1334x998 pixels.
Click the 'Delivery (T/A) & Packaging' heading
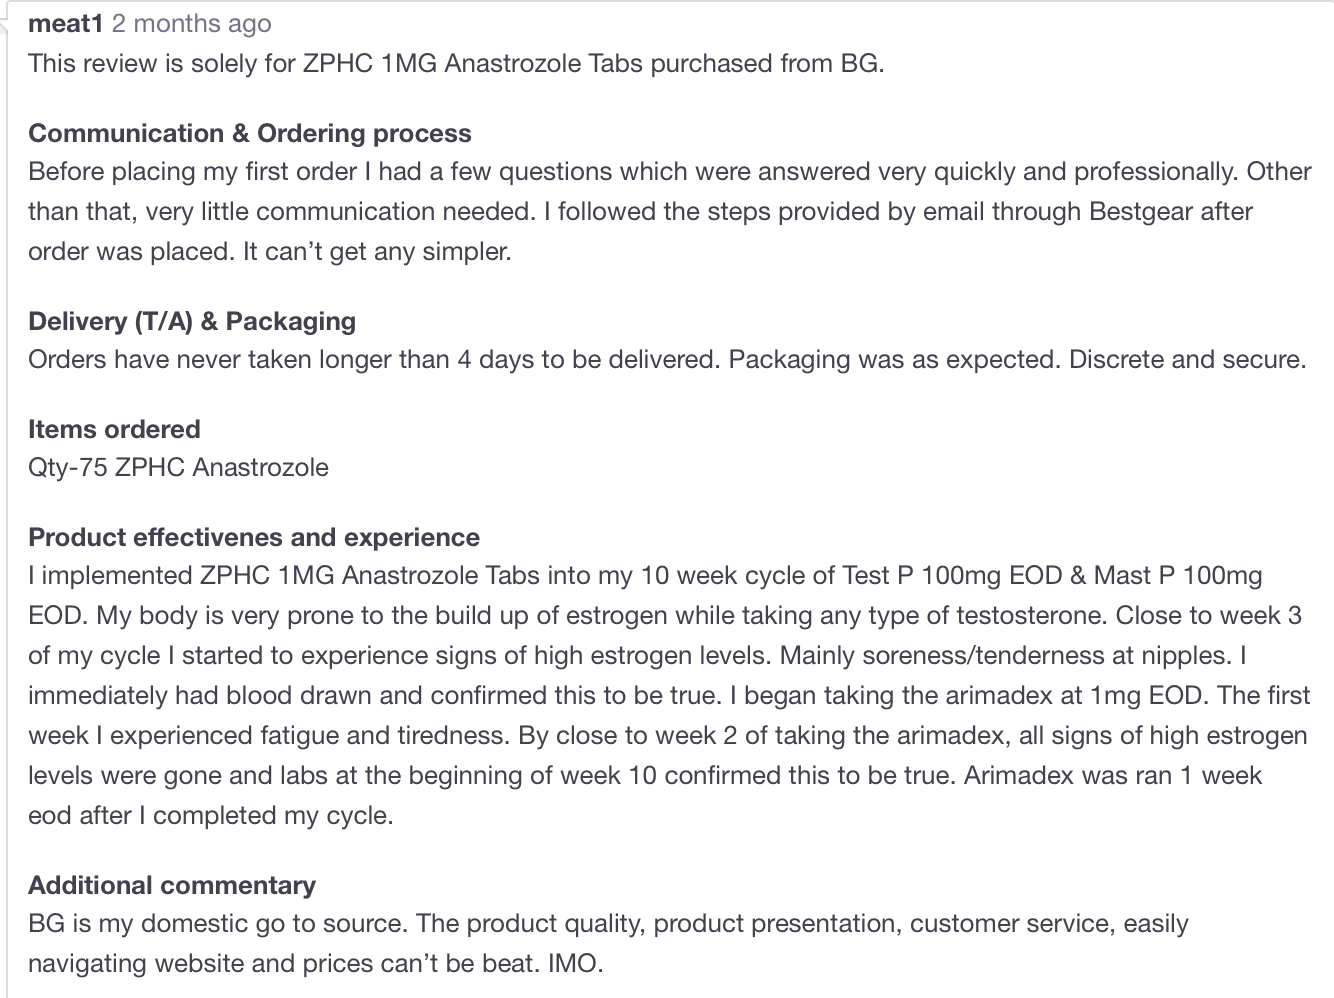click(x=191, y=321)
